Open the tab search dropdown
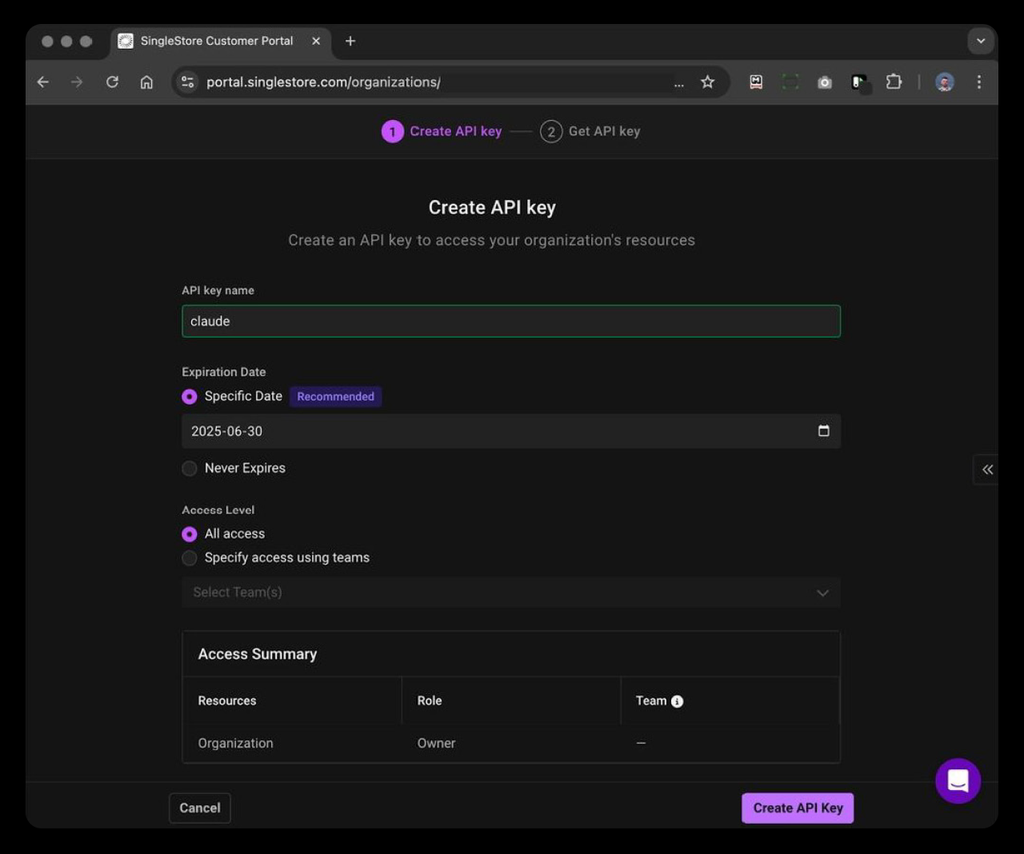The height and width of the screenshot is (854, 1024). pyautogui.click(x=981, y=41)
